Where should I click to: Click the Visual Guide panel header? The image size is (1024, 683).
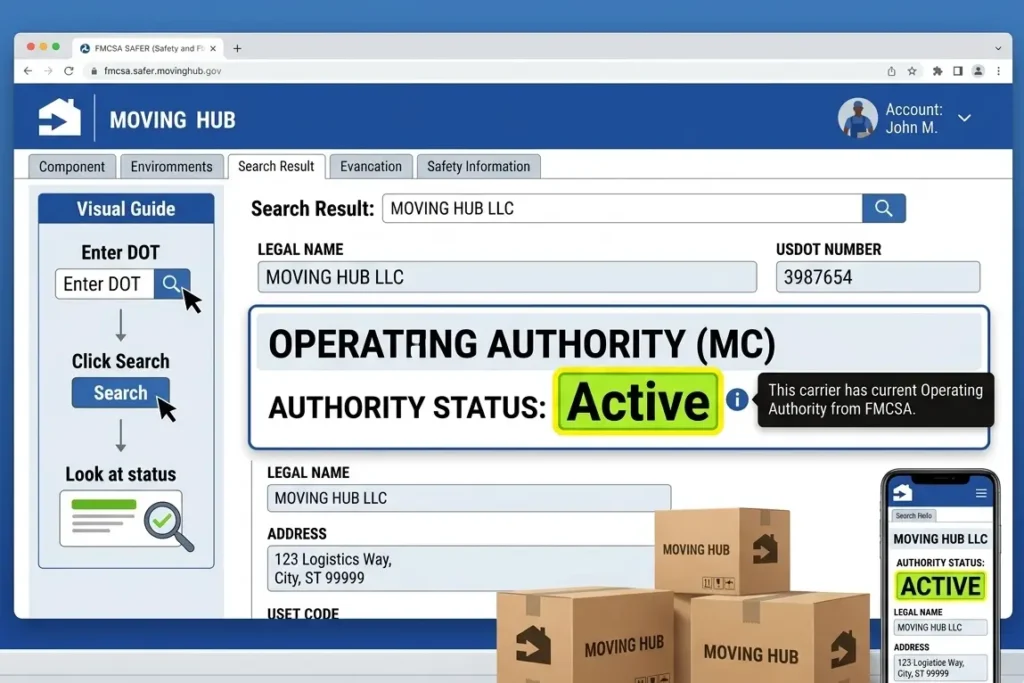pos(126,209)
